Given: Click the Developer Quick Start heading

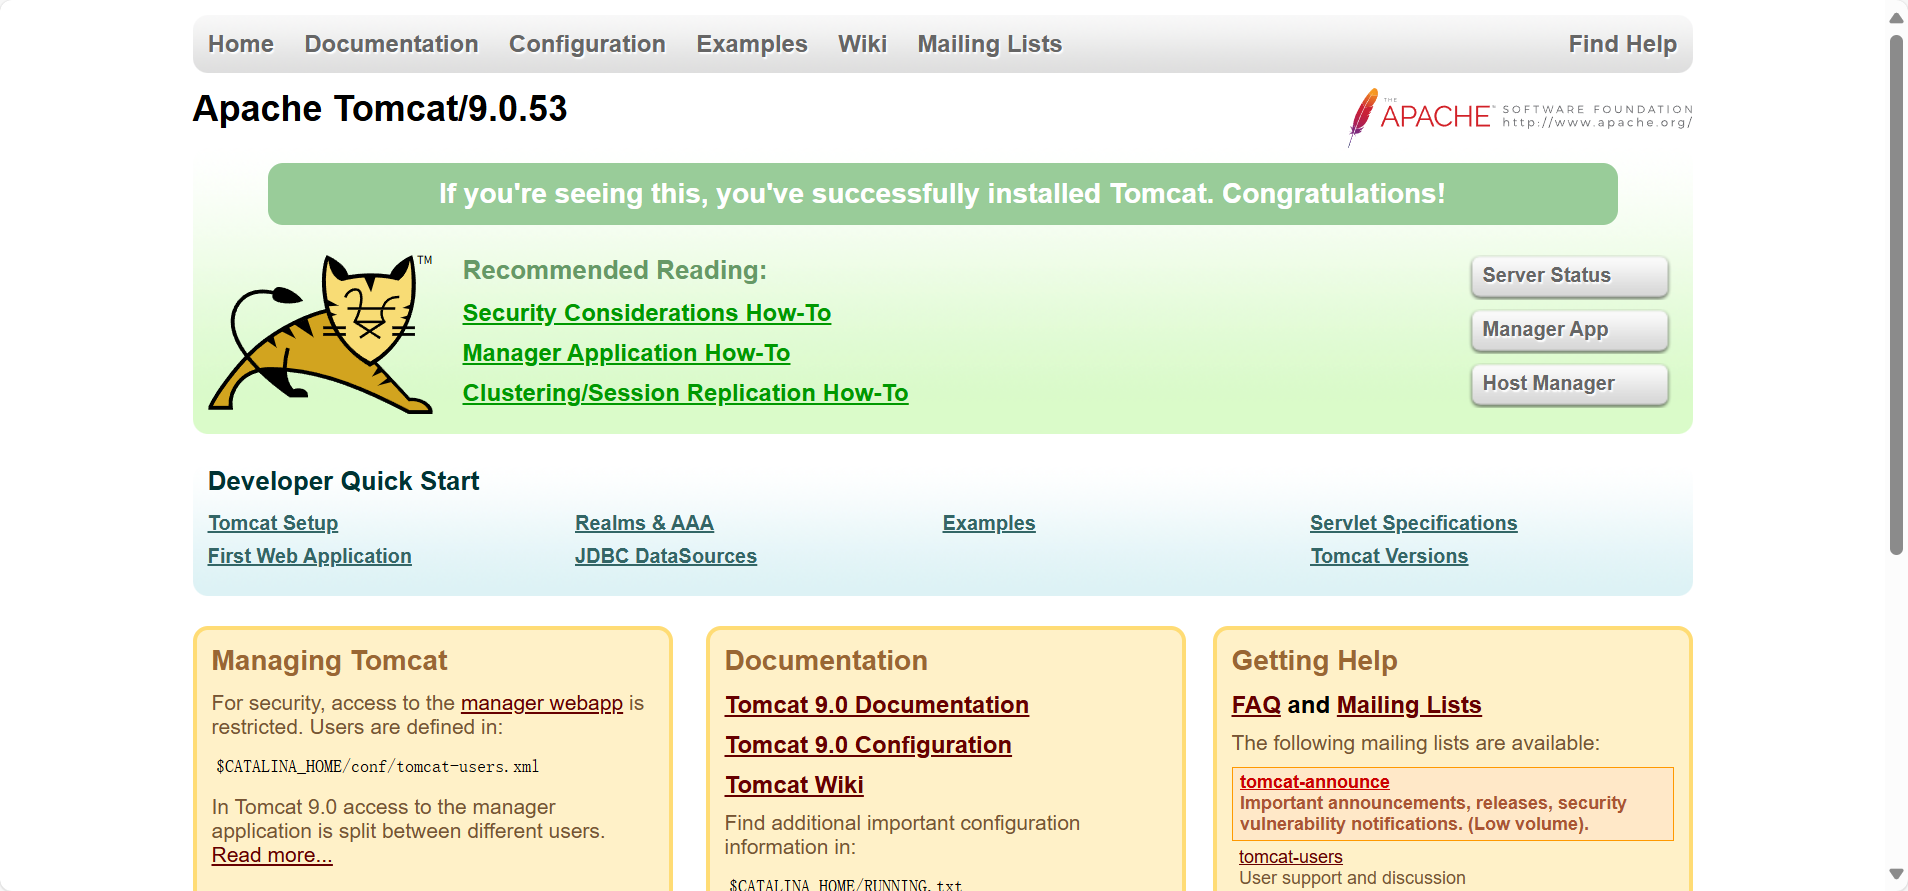Looking at the screenshot, I should click(344, 481).
